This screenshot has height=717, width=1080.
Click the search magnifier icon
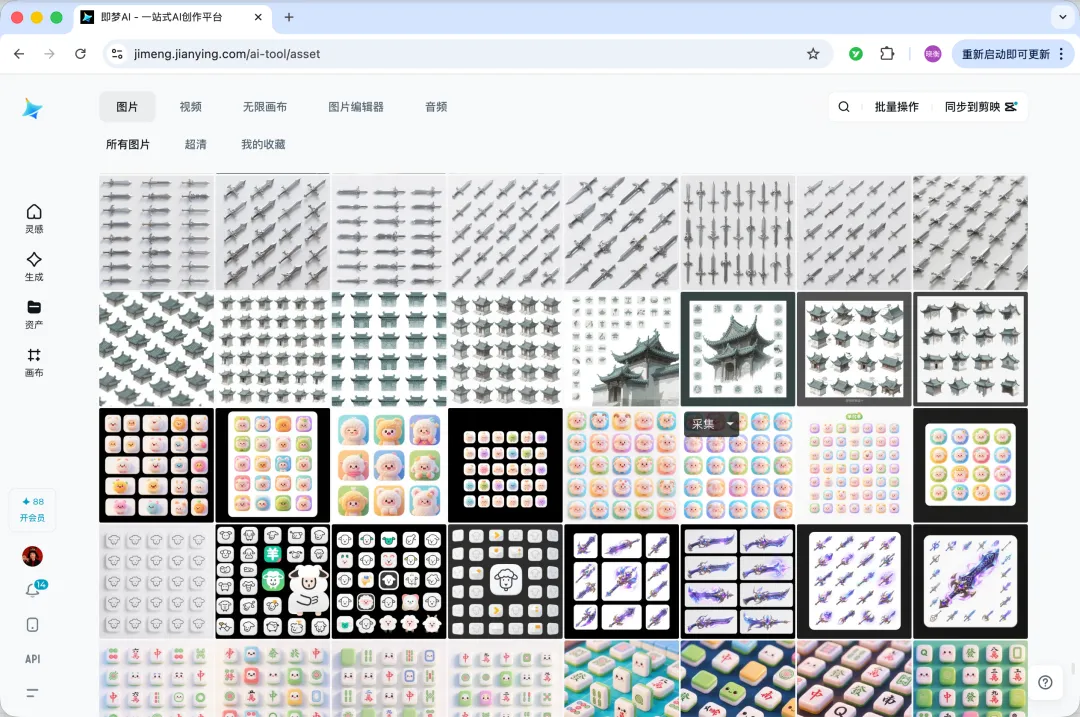coord(844,107)
